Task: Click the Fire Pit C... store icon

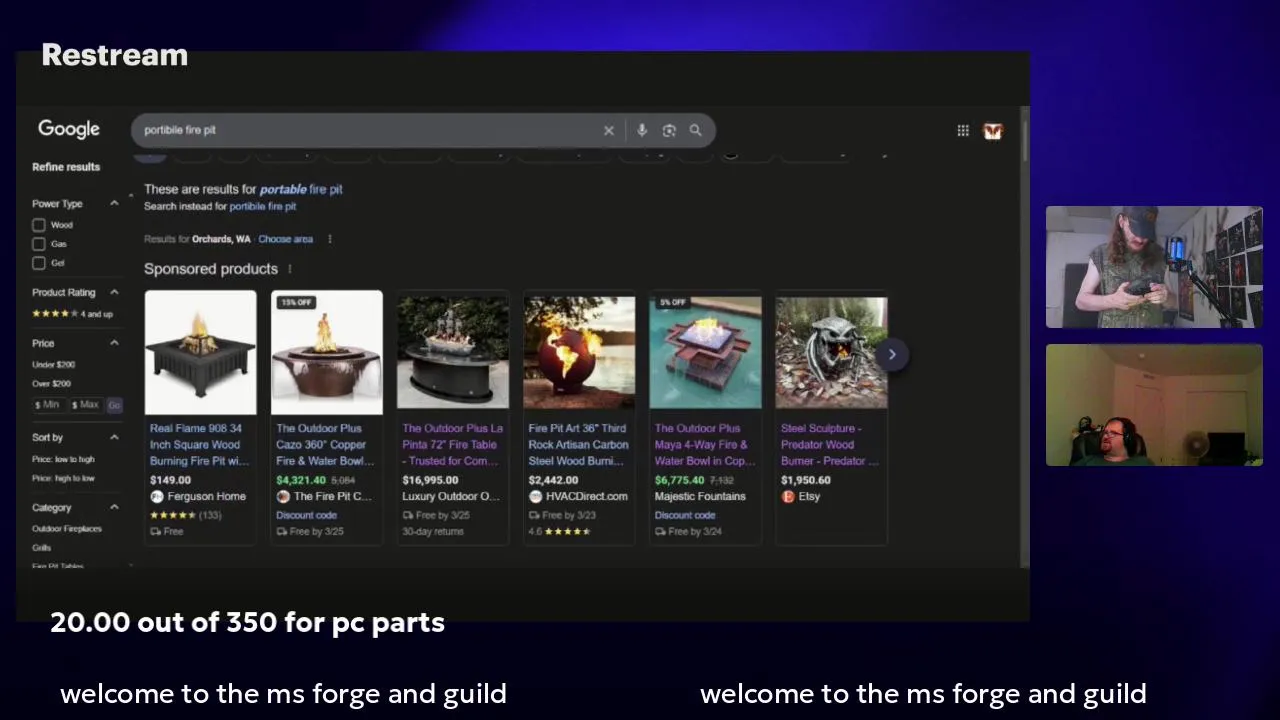Action: click(283, 497)
